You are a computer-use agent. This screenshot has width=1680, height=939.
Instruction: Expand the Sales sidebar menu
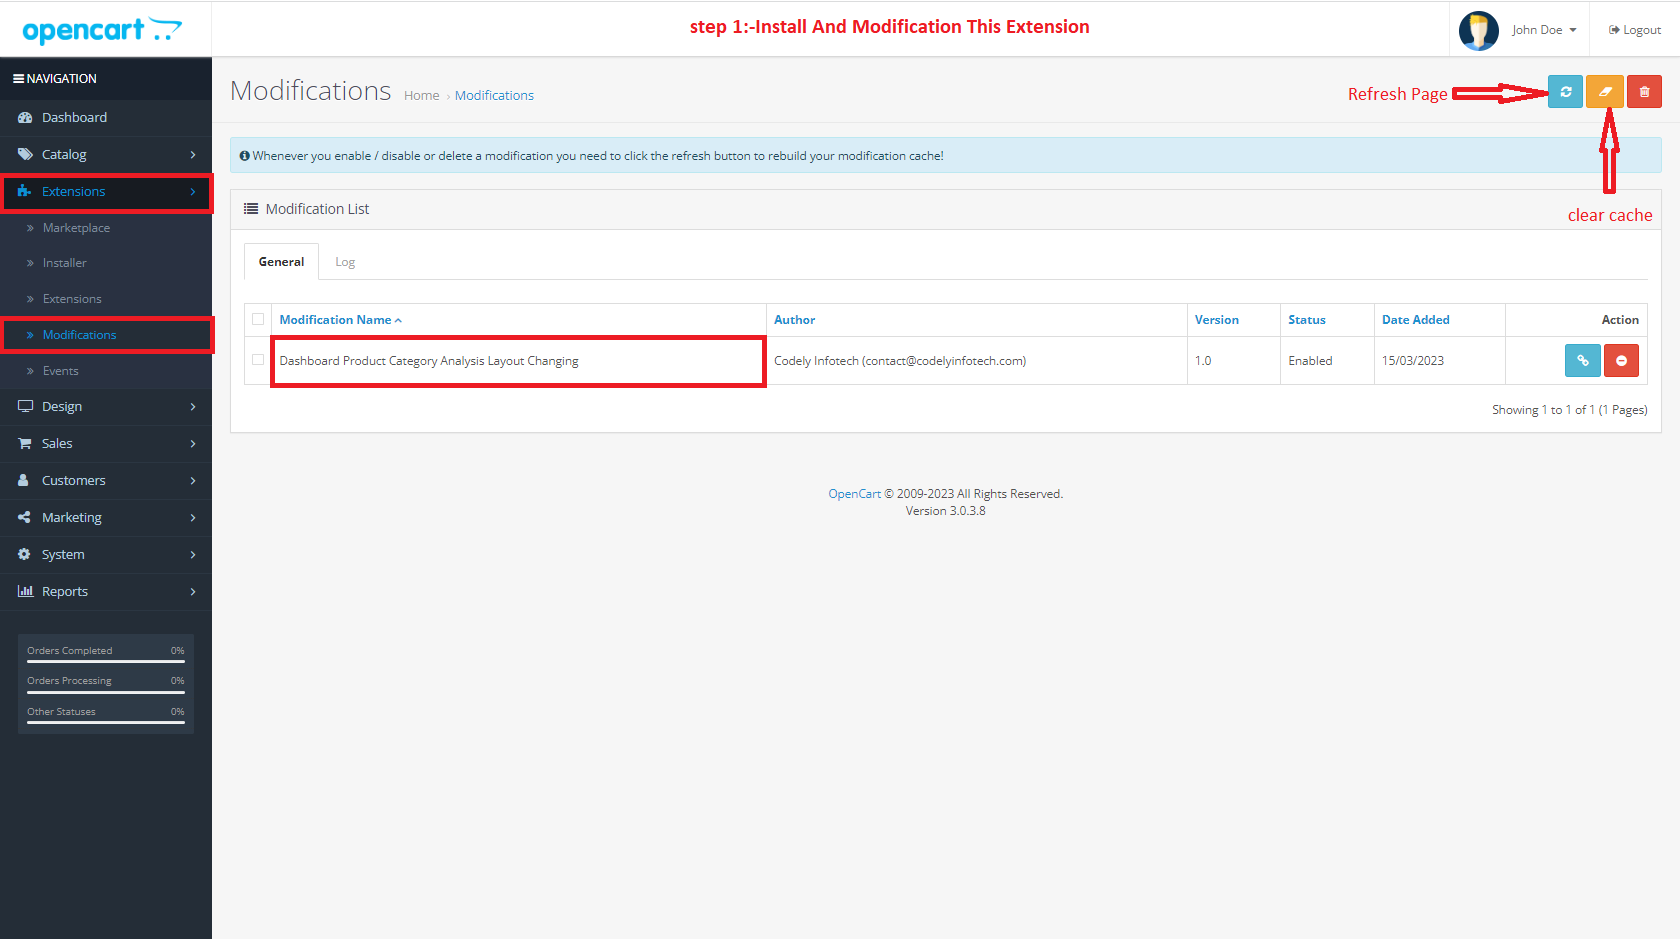[106, 444]
